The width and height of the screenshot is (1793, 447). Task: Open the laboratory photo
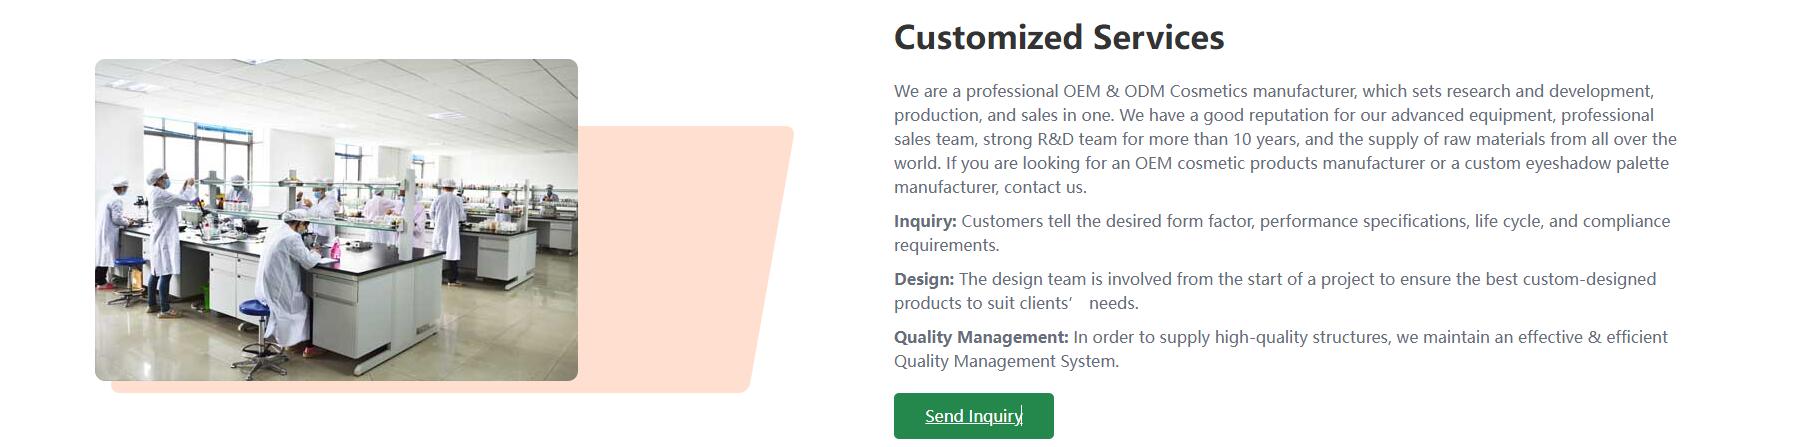pyautogui.click(x=336, y=220)
